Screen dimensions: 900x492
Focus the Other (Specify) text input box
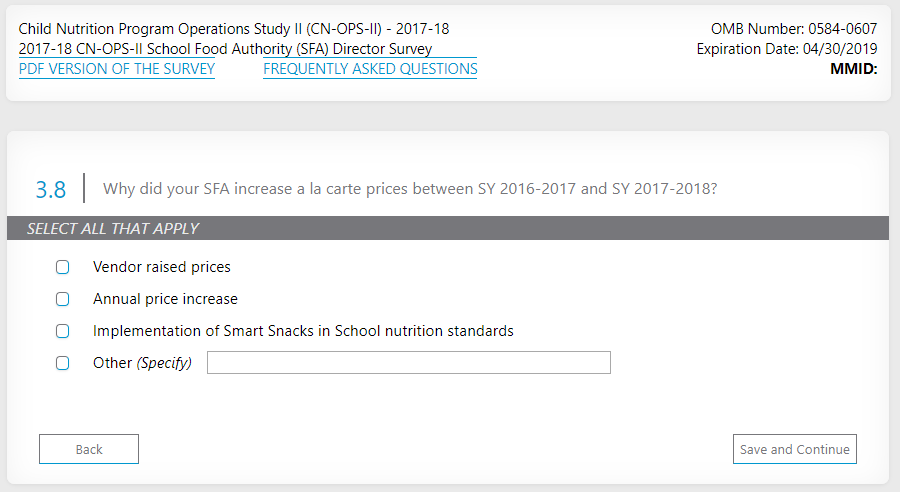[x=408, y=363]
